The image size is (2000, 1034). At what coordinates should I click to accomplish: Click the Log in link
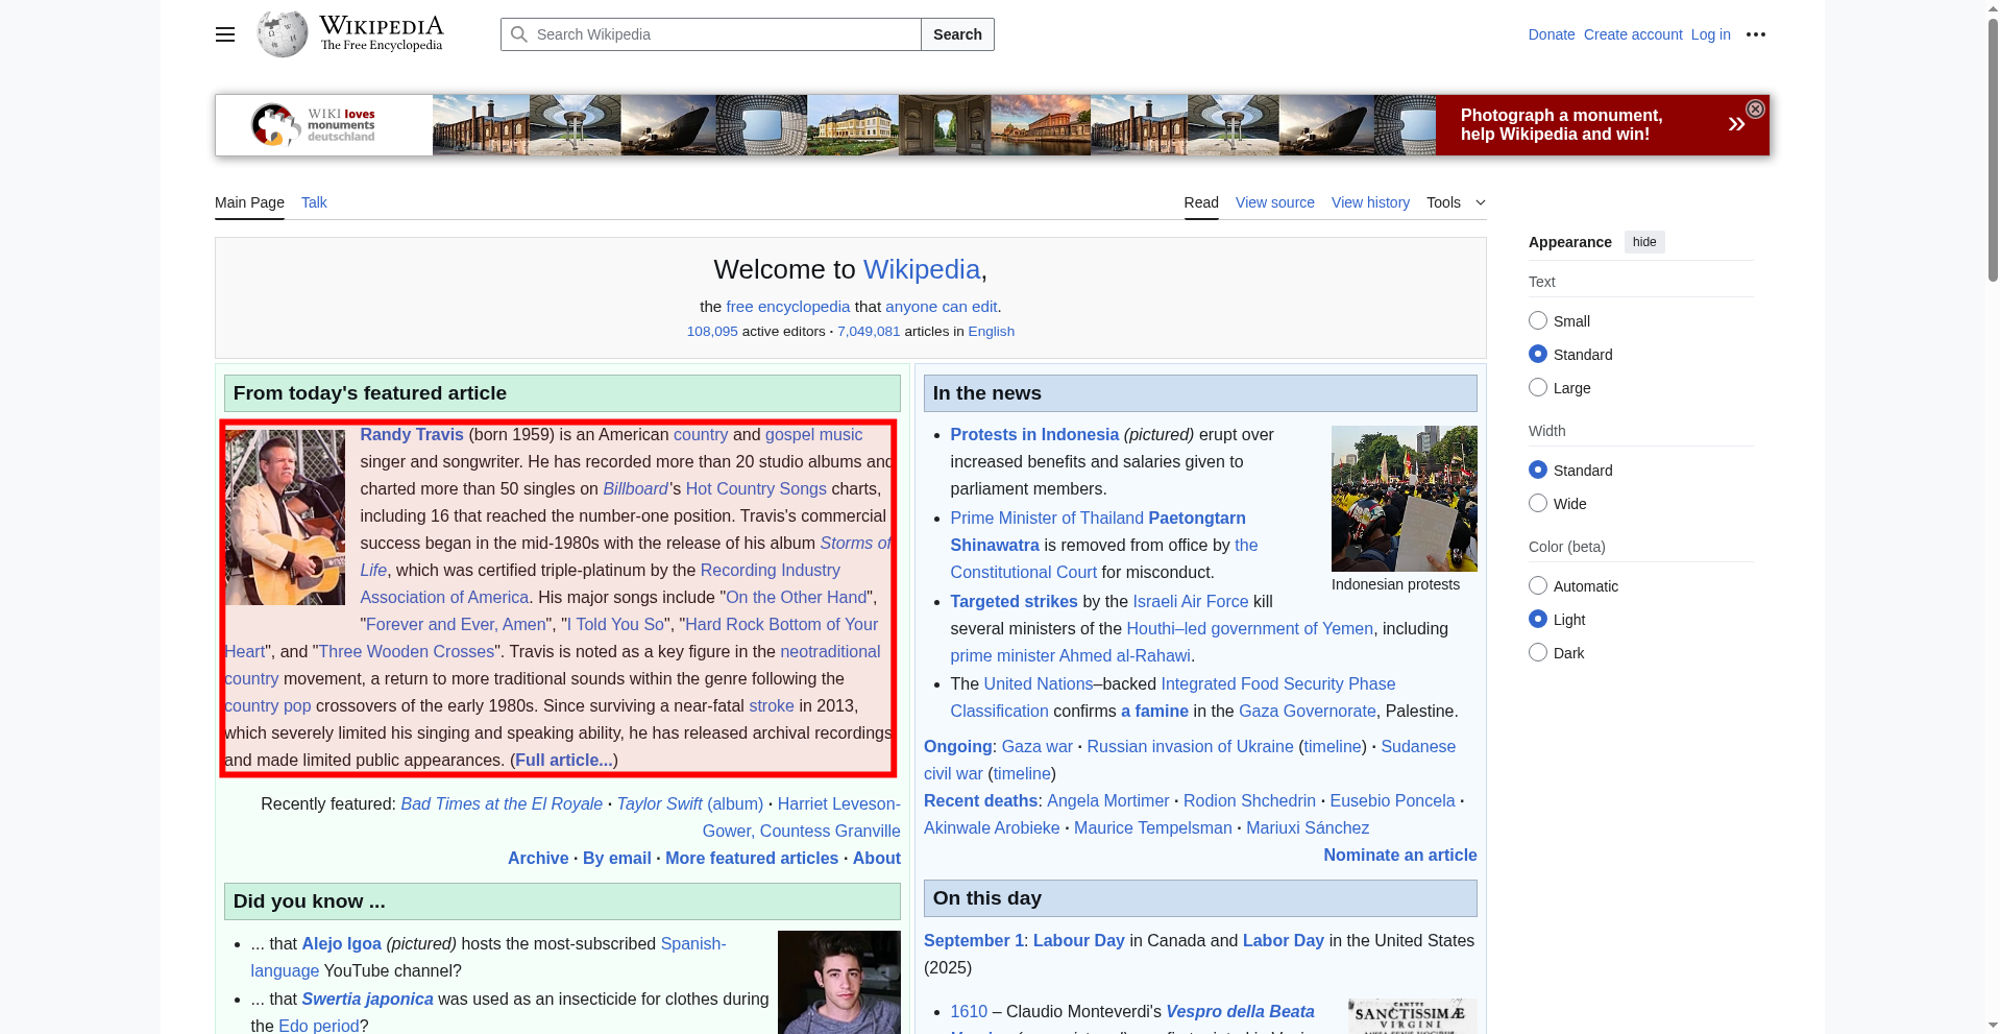pyautogui.click(x=1710, y=34)
